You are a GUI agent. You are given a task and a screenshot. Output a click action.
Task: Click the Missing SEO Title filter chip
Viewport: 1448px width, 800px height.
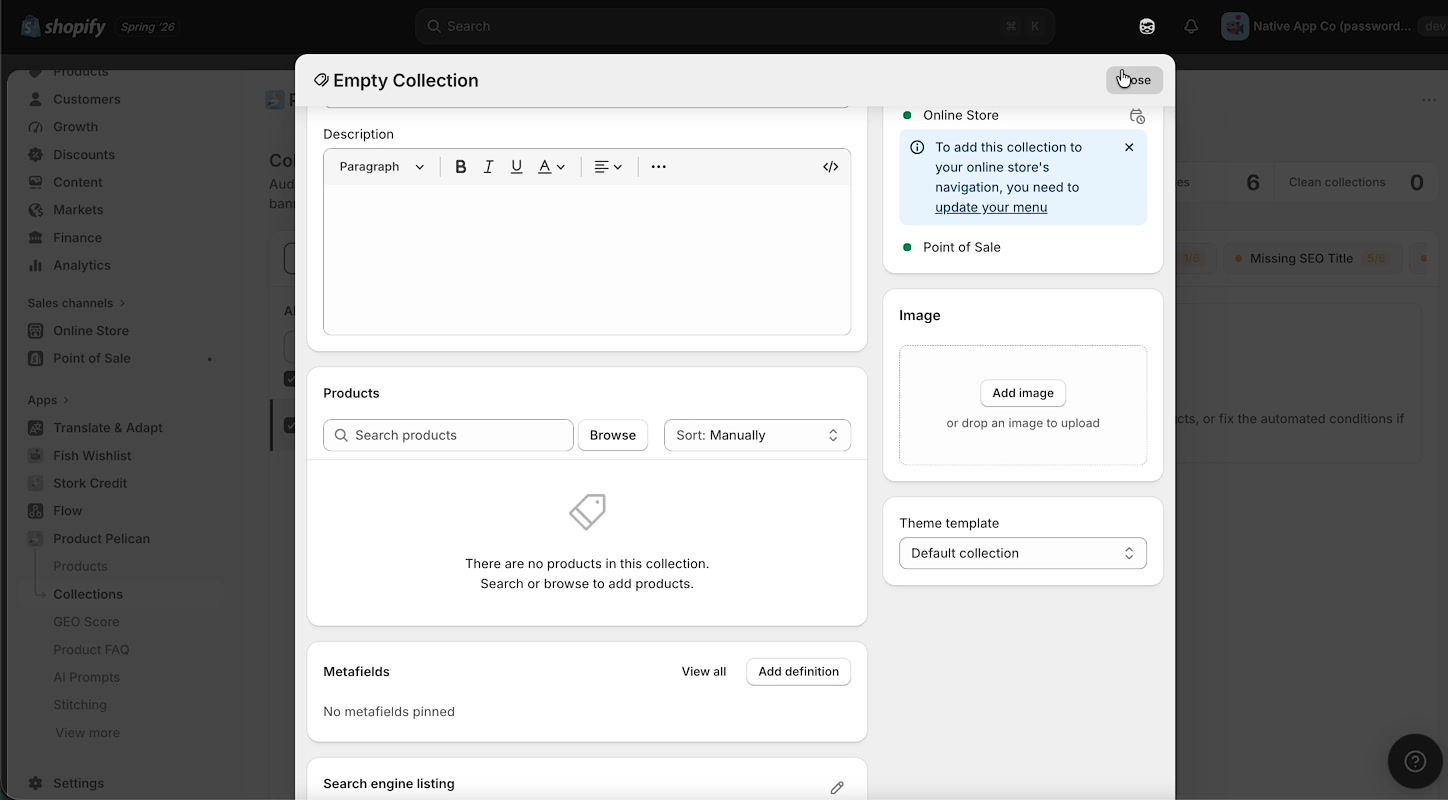pyautogui.click(x=1314, y=258)
